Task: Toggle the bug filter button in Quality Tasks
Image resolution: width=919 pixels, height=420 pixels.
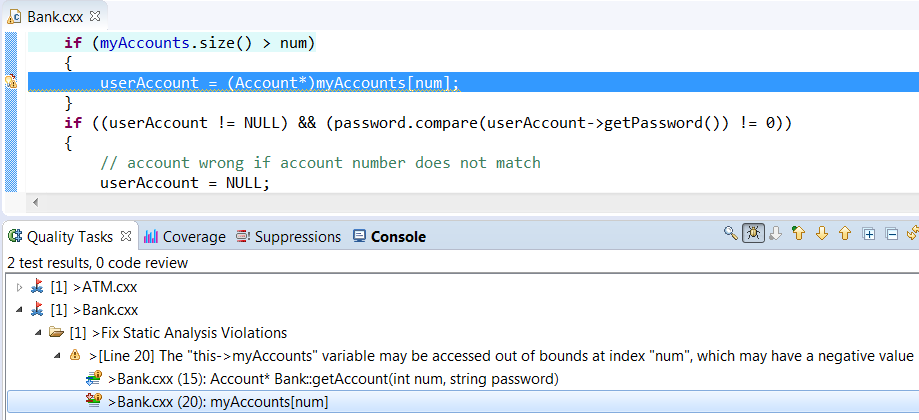Action: (x=753, y=233)
